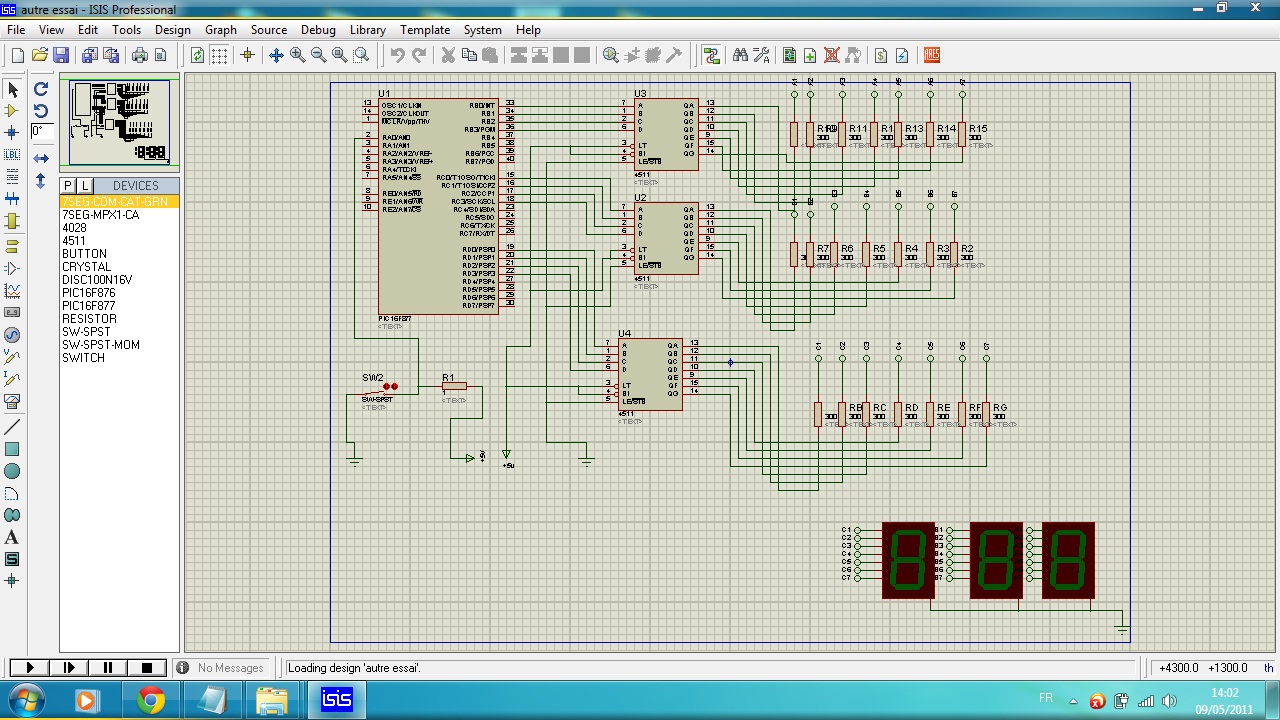Select the Wire Label mode tool

[12, 155]
